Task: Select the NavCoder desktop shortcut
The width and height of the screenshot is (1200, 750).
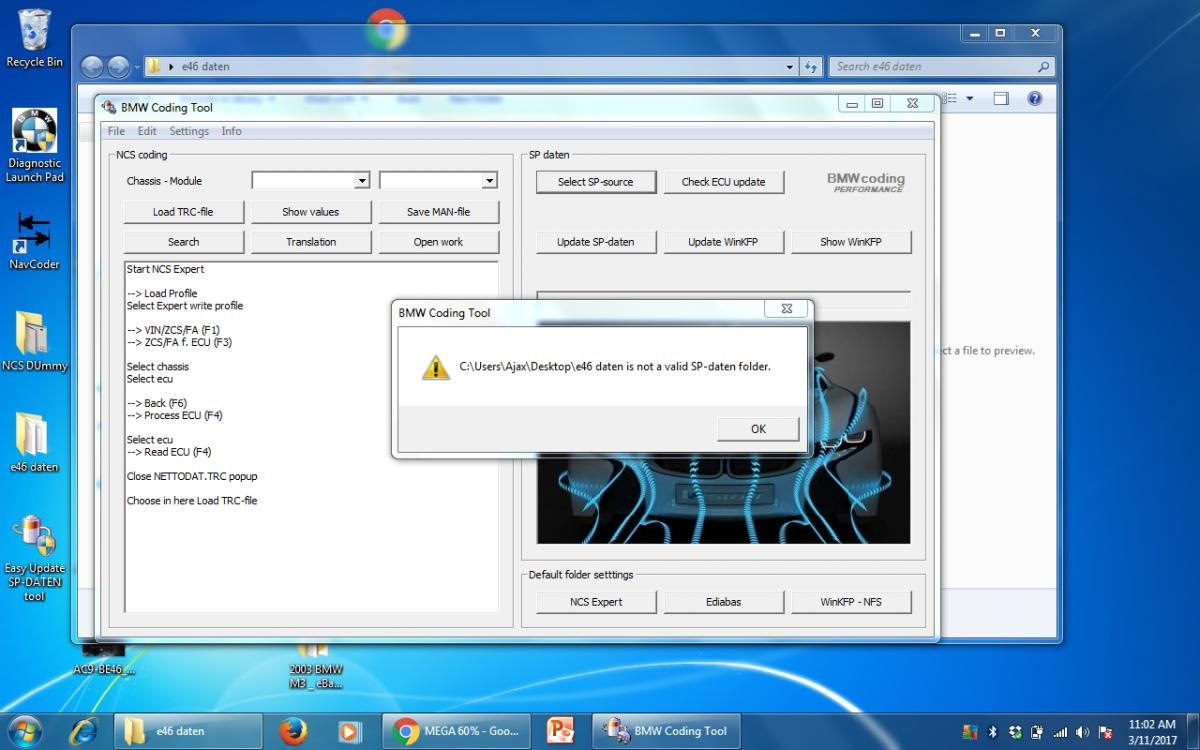Action: (34, 242)
